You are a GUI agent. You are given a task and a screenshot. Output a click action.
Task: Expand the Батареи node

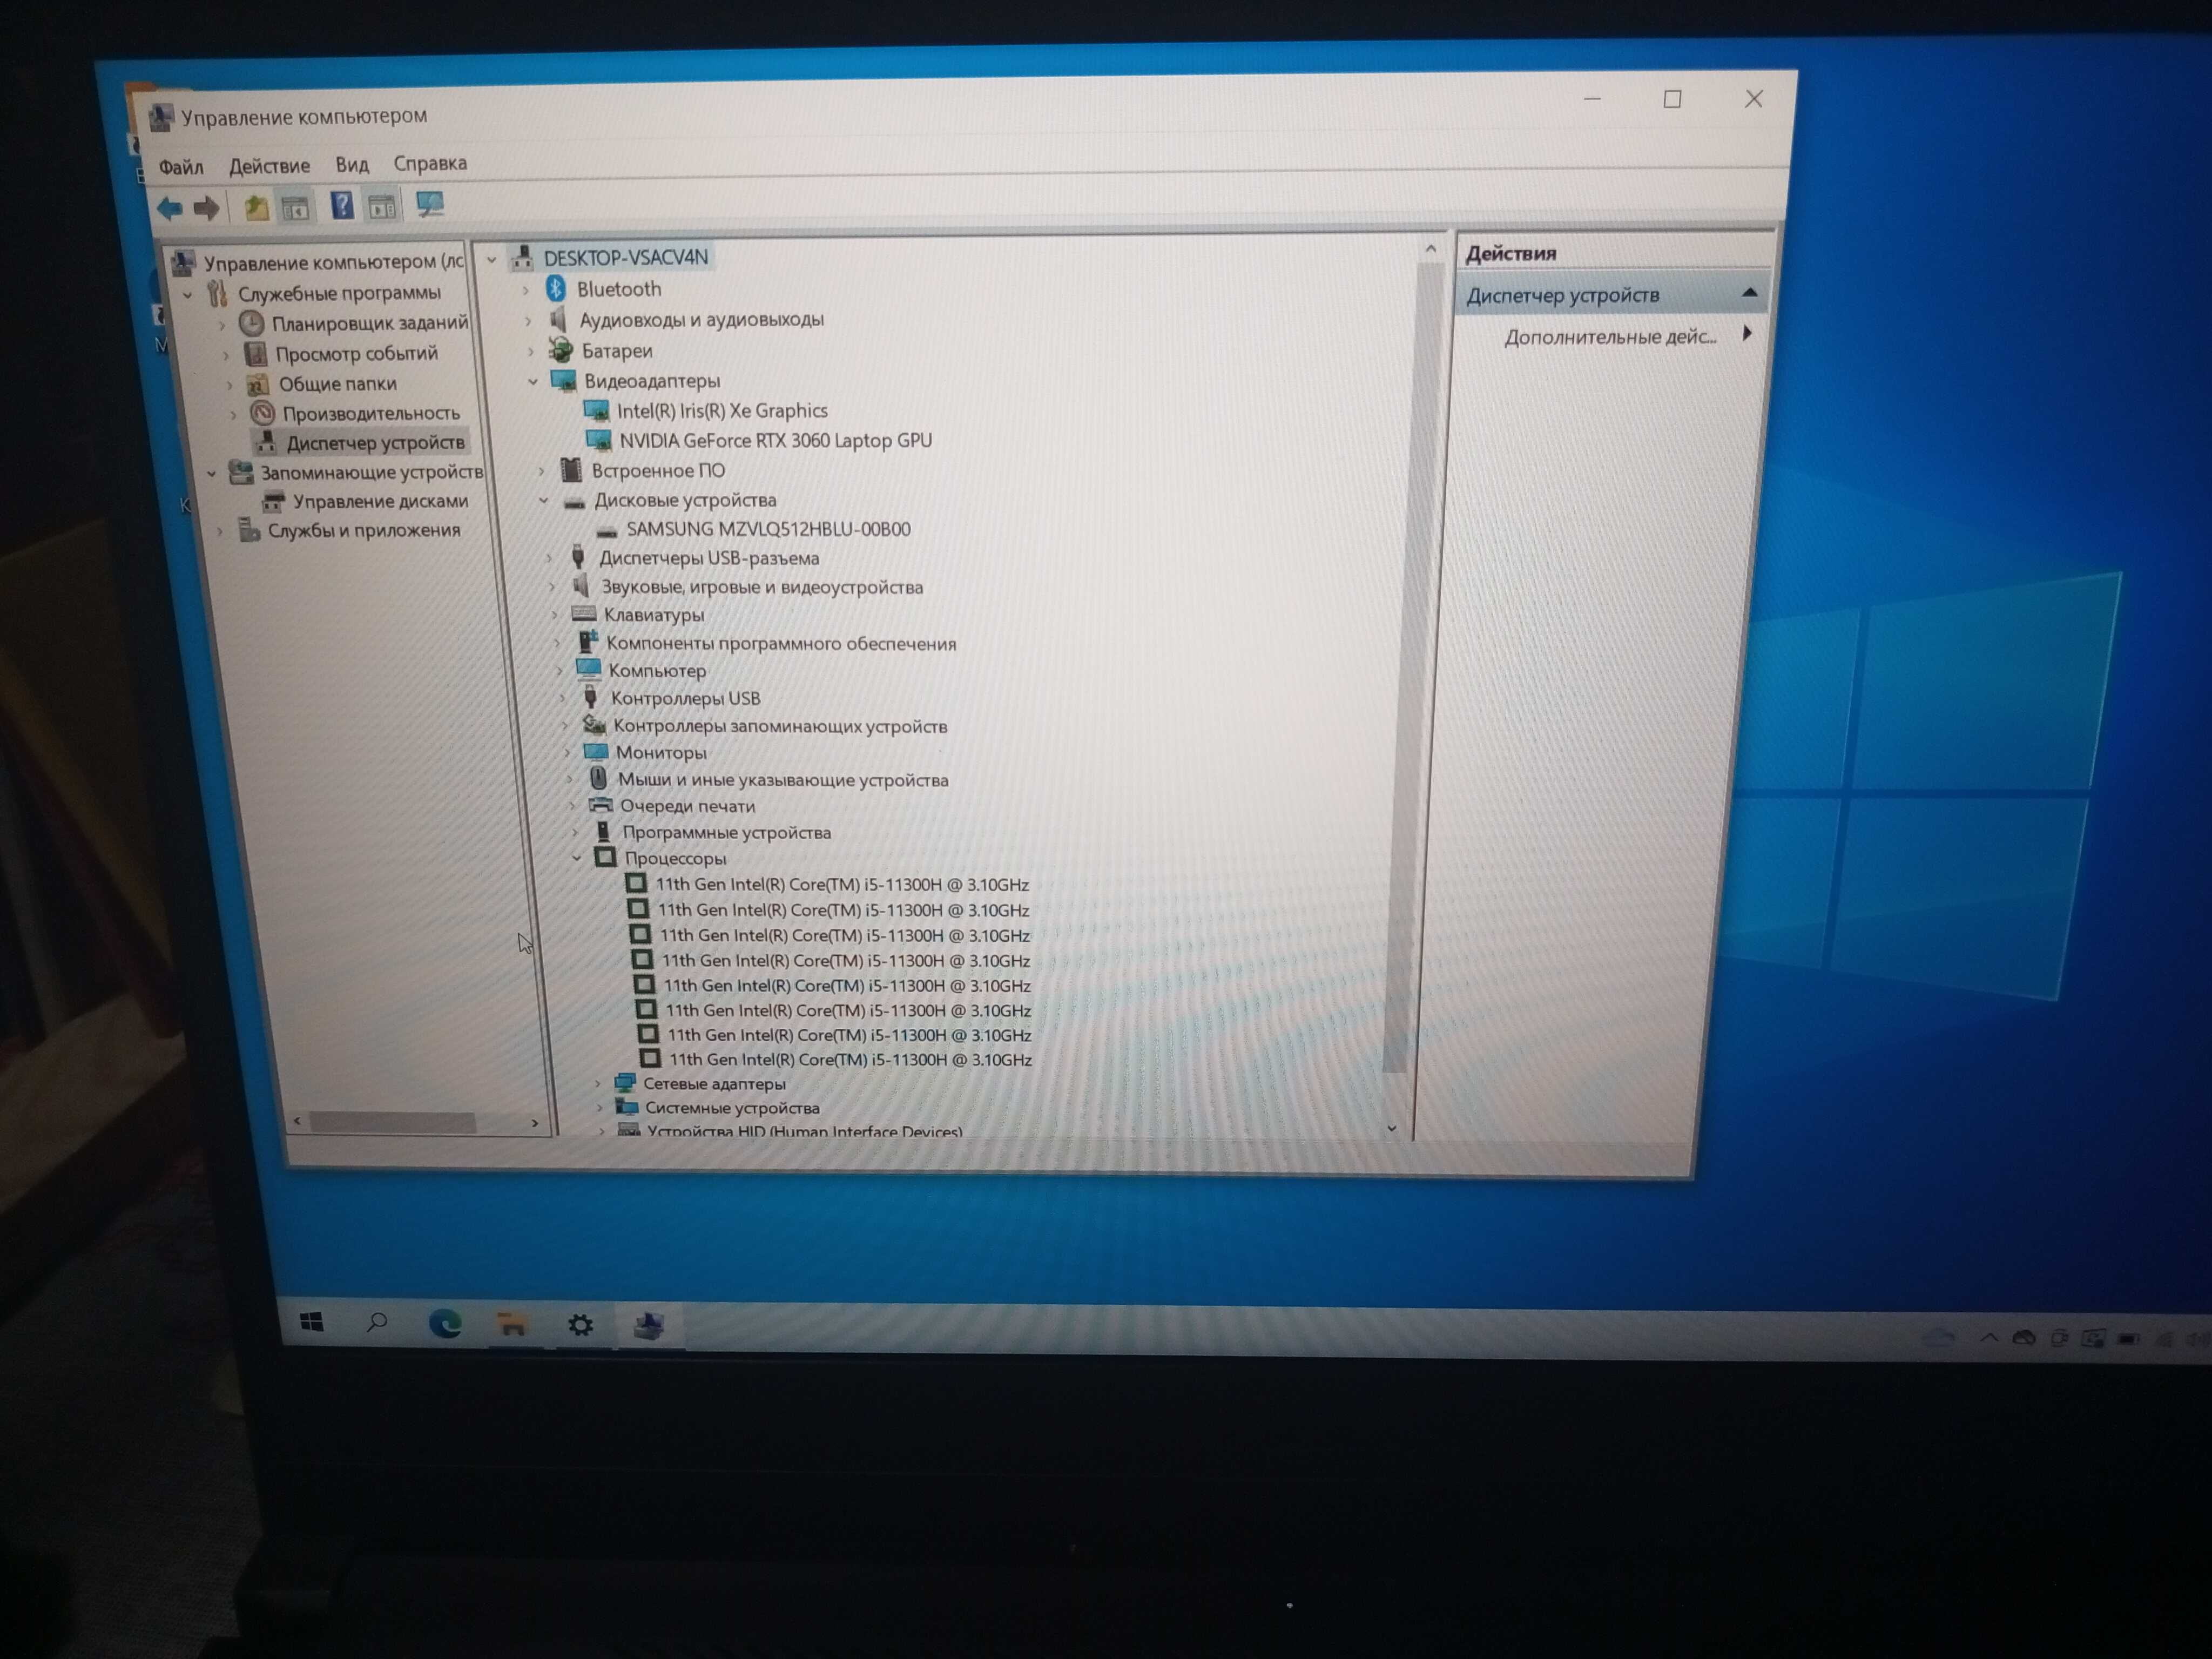pyautogui.click(x=531, y=351)
